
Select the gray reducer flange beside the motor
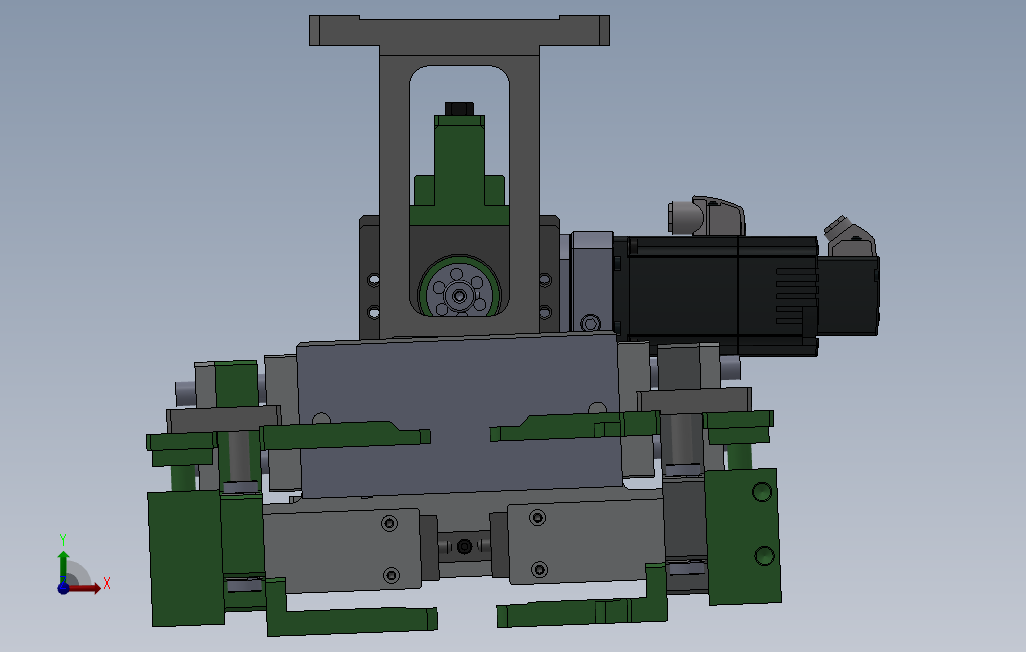592,281
